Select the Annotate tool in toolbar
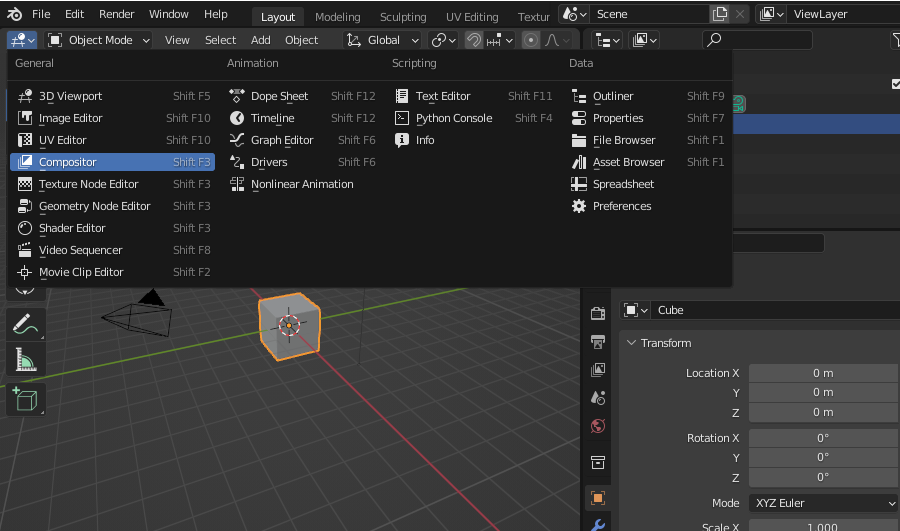Viewport: 900px width, 531px height. (x=25, y=325)
